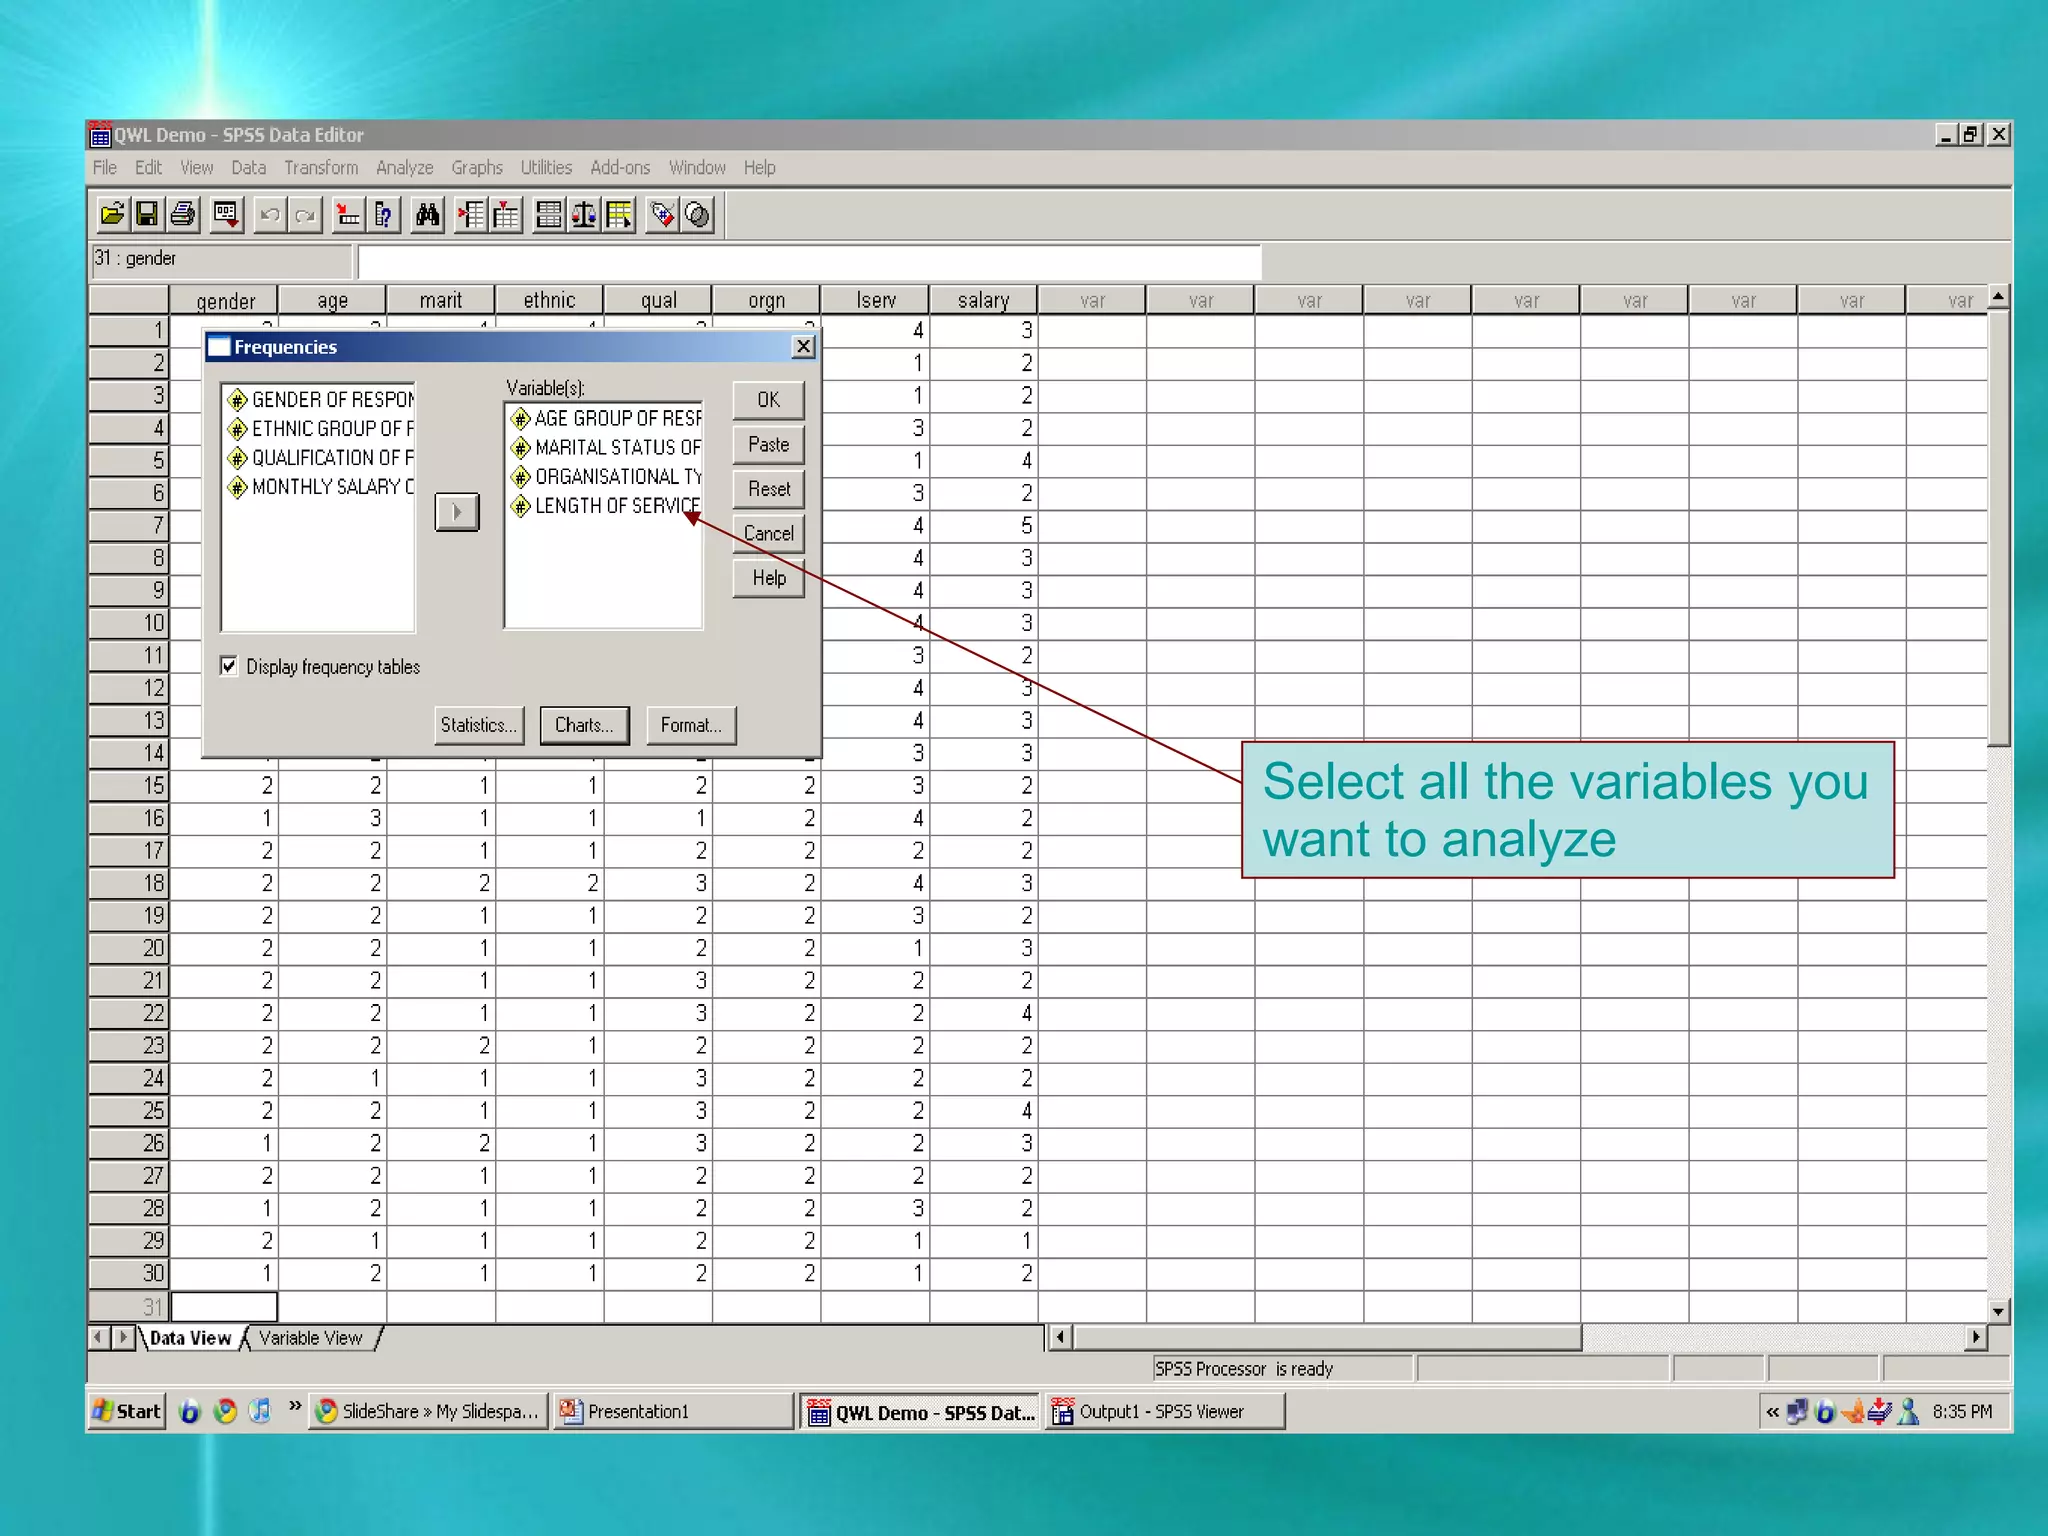Screen dimensions: 2048x1536
Task: Click the Insert Variable icon
Action: [506, 214]
